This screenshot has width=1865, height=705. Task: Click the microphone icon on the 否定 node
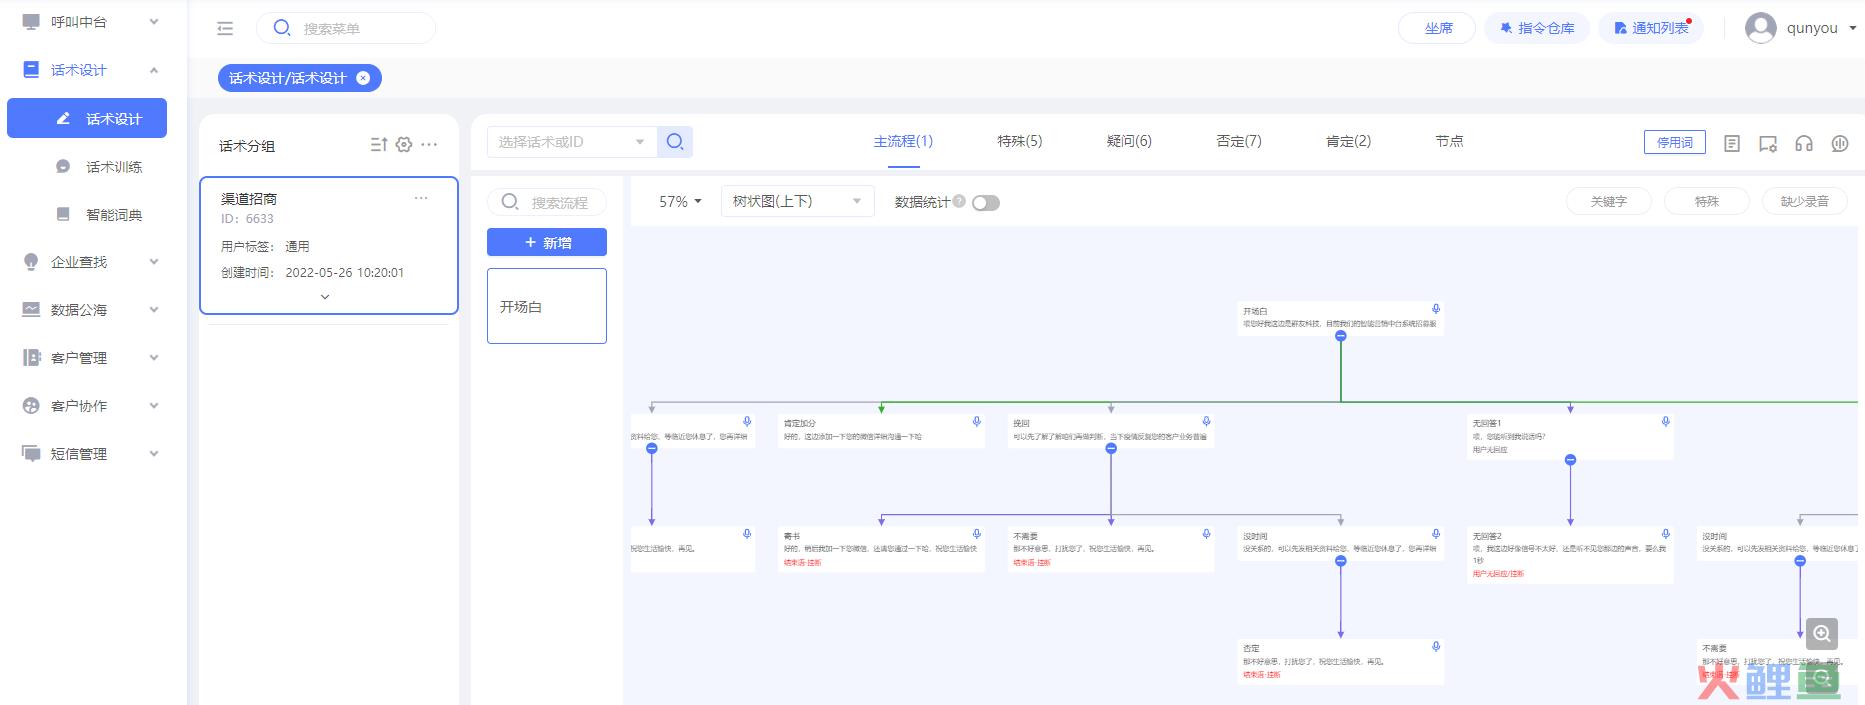coord(1436,647)
